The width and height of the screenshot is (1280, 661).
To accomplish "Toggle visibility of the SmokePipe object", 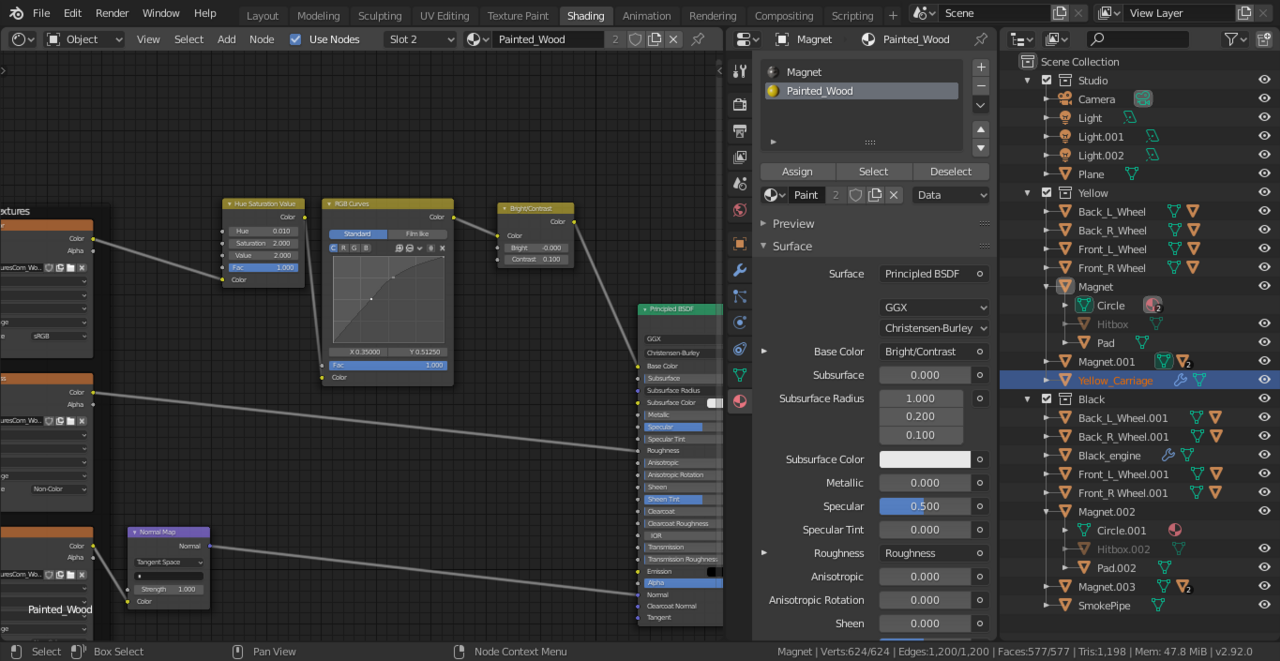I will (x=1264, y=605).
